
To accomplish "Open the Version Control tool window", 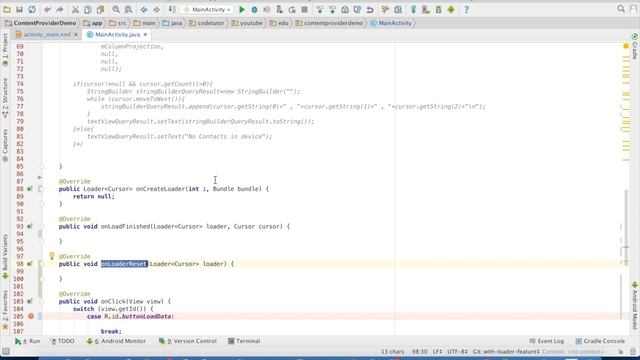I will coord(188,341).
